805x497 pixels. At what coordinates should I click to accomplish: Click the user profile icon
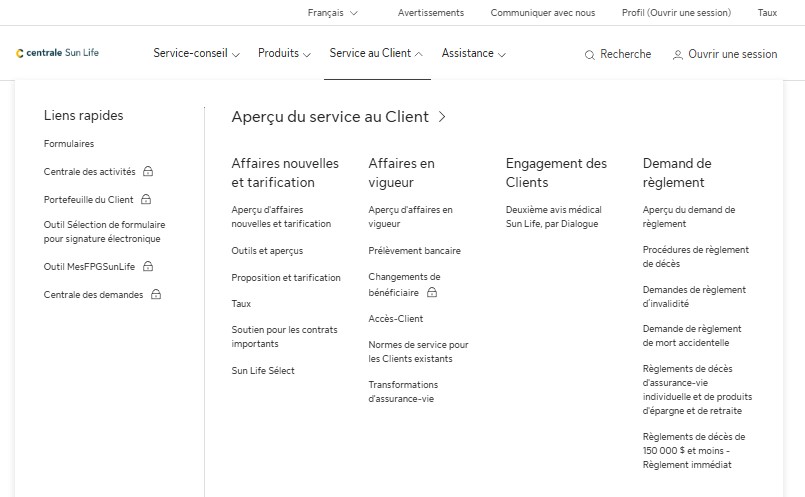678,55
